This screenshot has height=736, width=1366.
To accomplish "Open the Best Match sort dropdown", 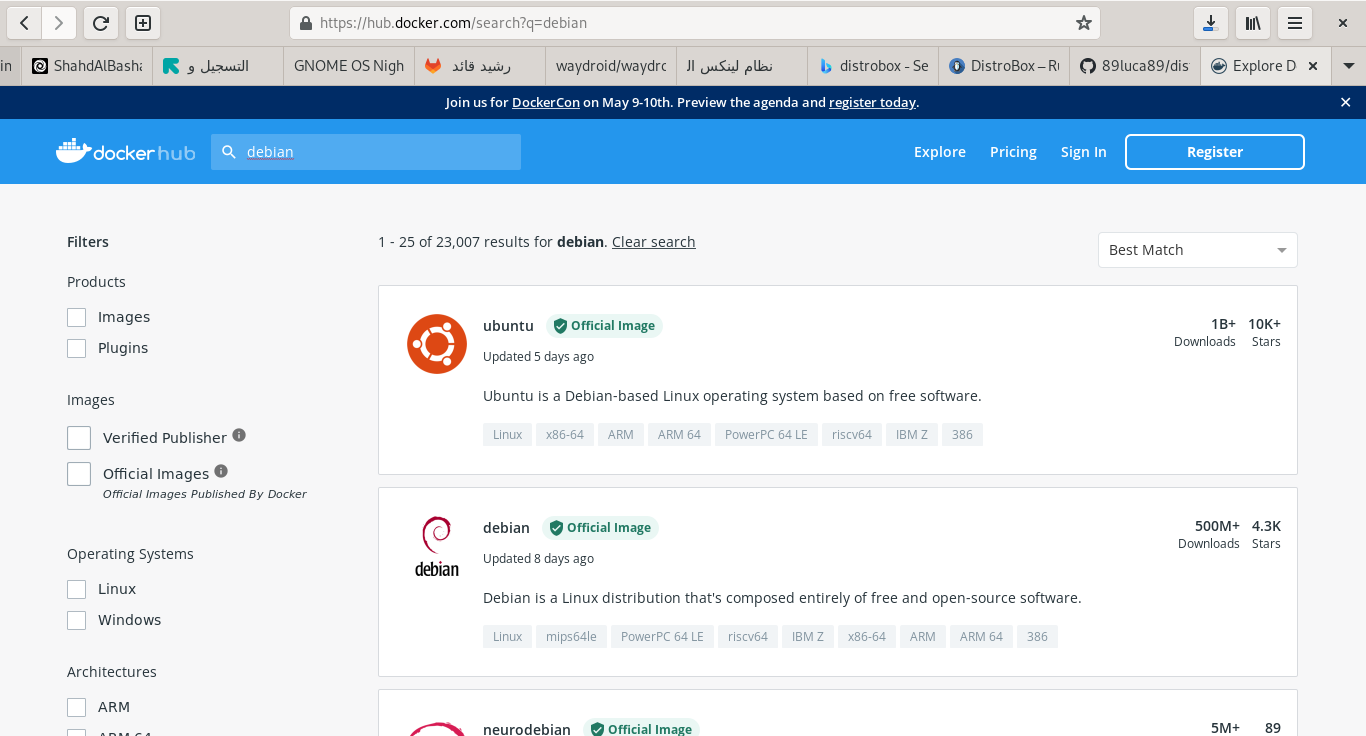I will coord(1197,249).
